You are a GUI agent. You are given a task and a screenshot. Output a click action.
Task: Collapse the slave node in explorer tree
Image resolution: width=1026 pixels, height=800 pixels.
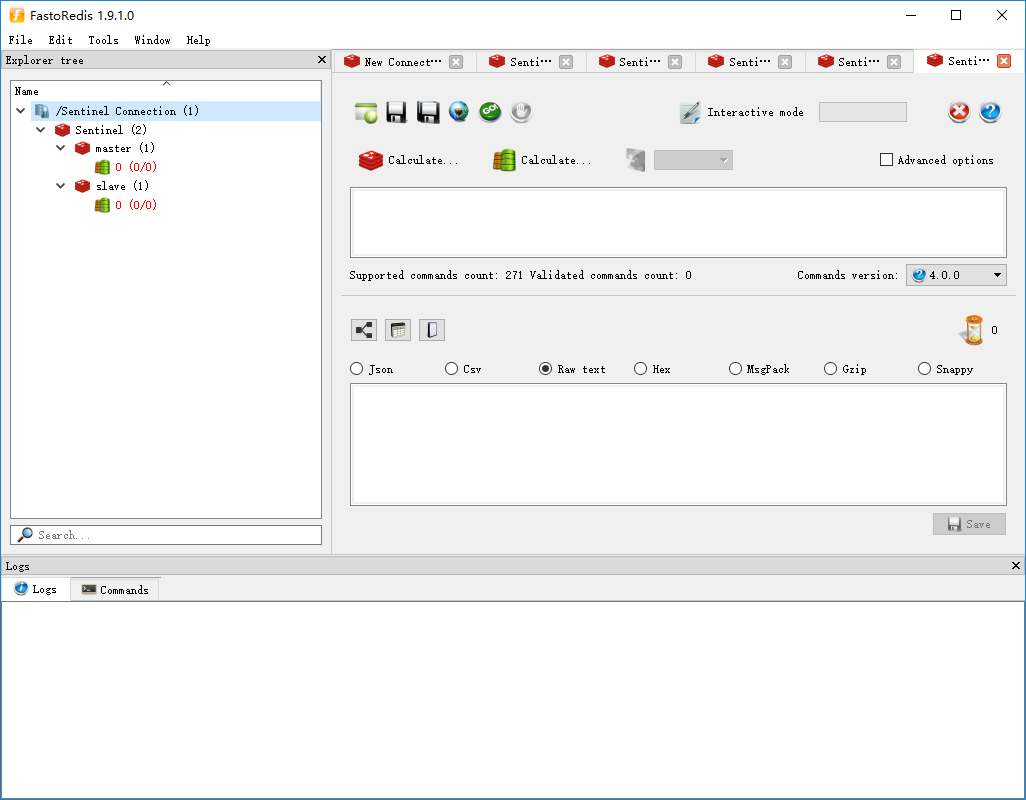click(61, 186)
